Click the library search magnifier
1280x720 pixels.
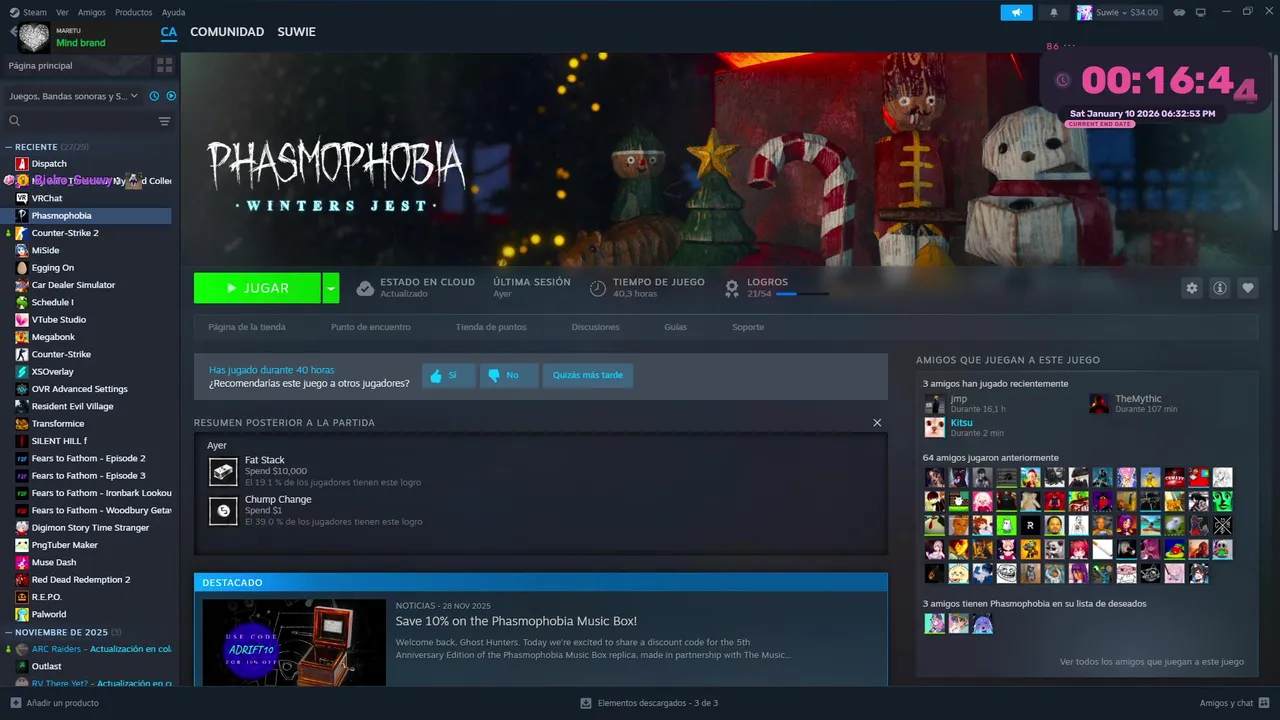pos(15,121)
